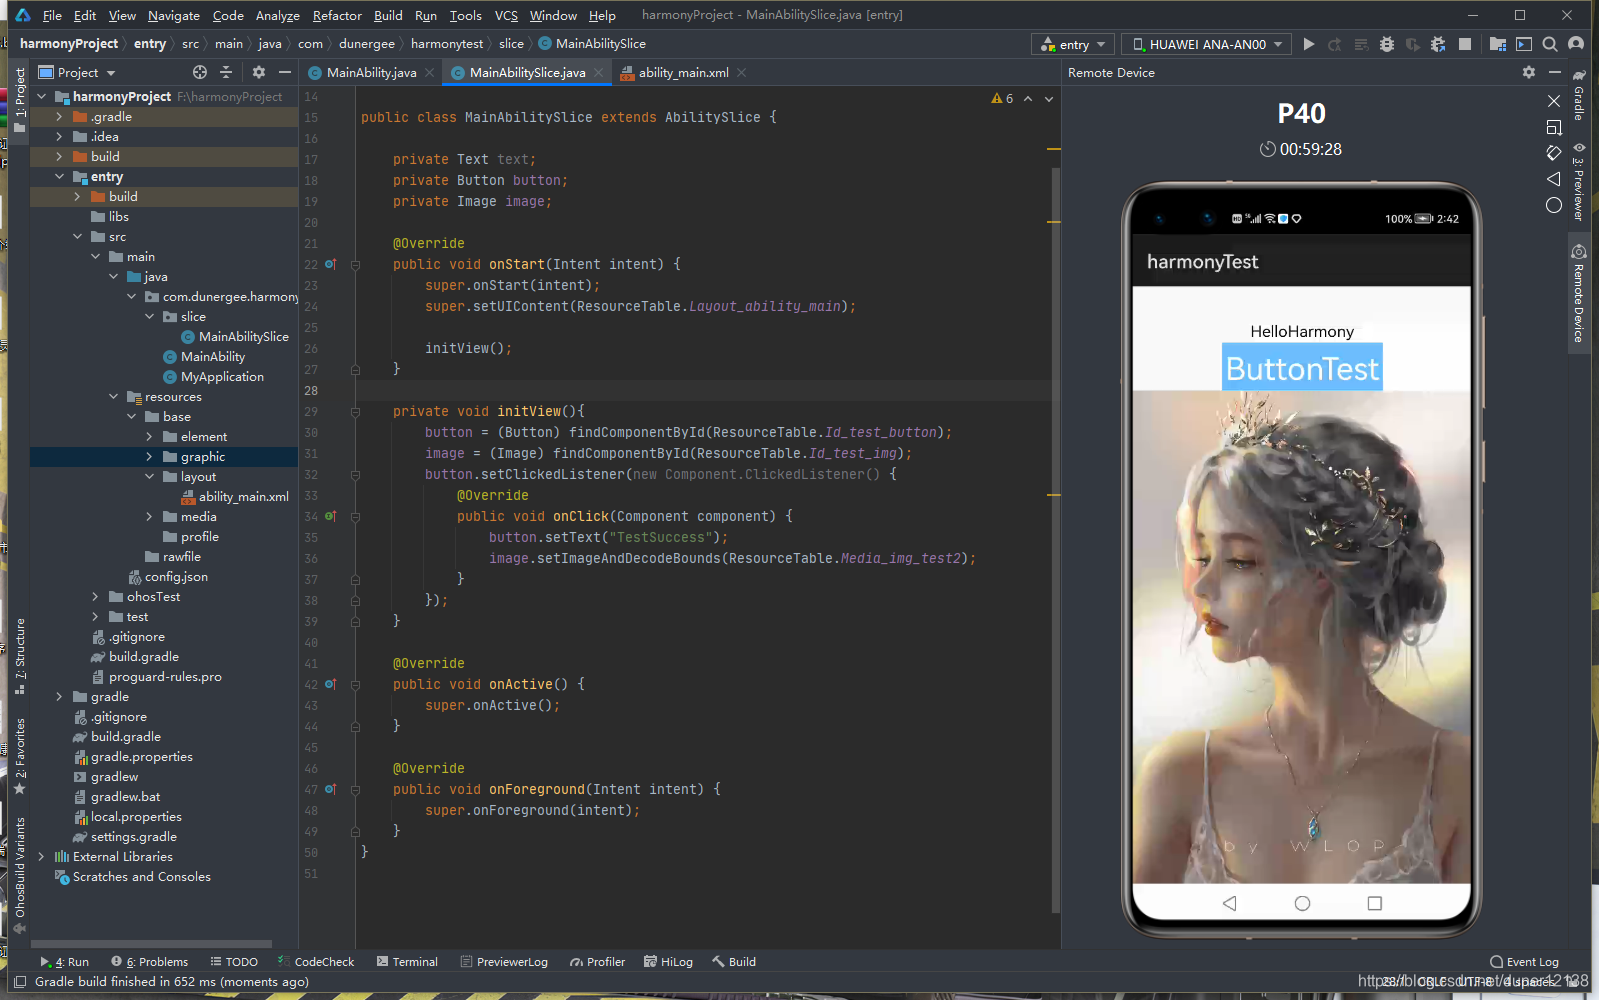
Task: Toggle the Gradle tool window strip button
Action: [1579, 95]
